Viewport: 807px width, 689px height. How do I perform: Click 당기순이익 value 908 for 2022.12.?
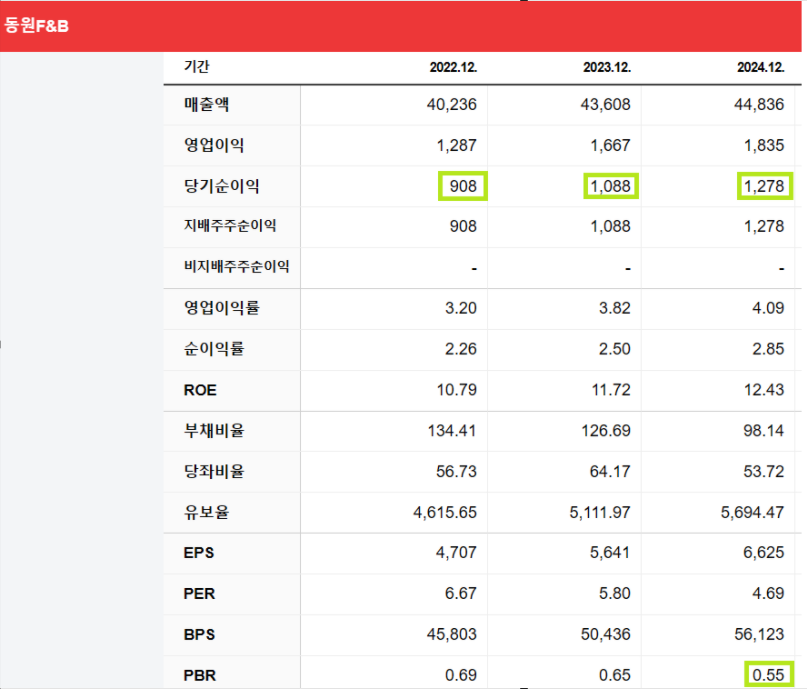tap(463, 186)
